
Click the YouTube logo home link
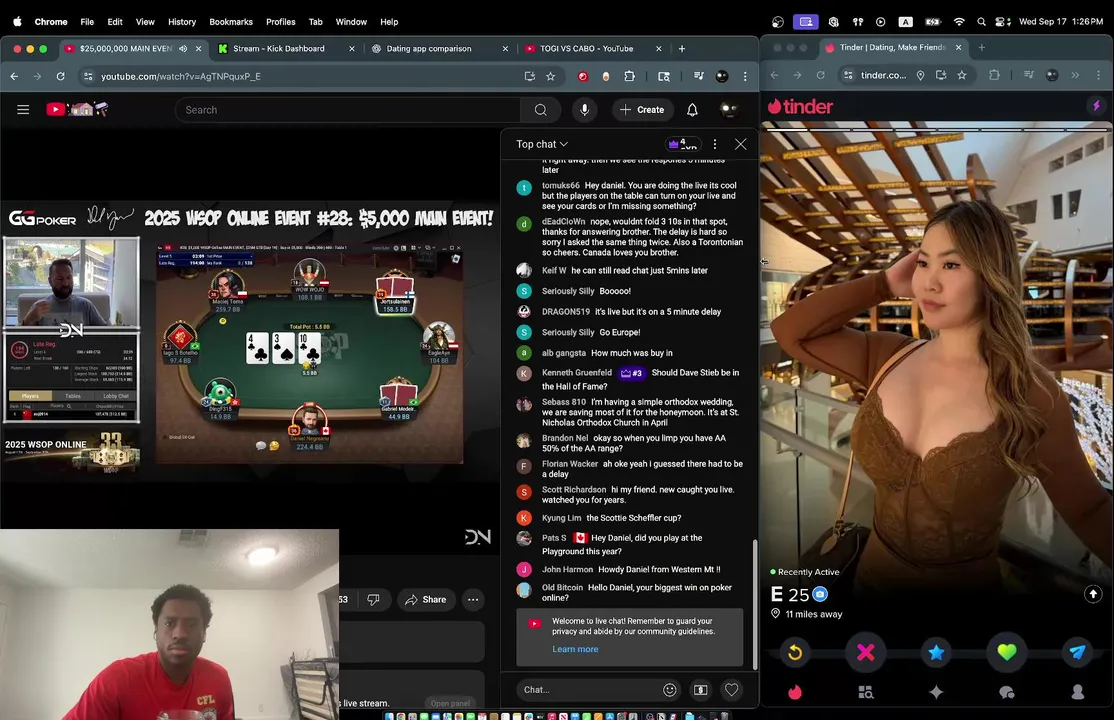click(77, 109)
